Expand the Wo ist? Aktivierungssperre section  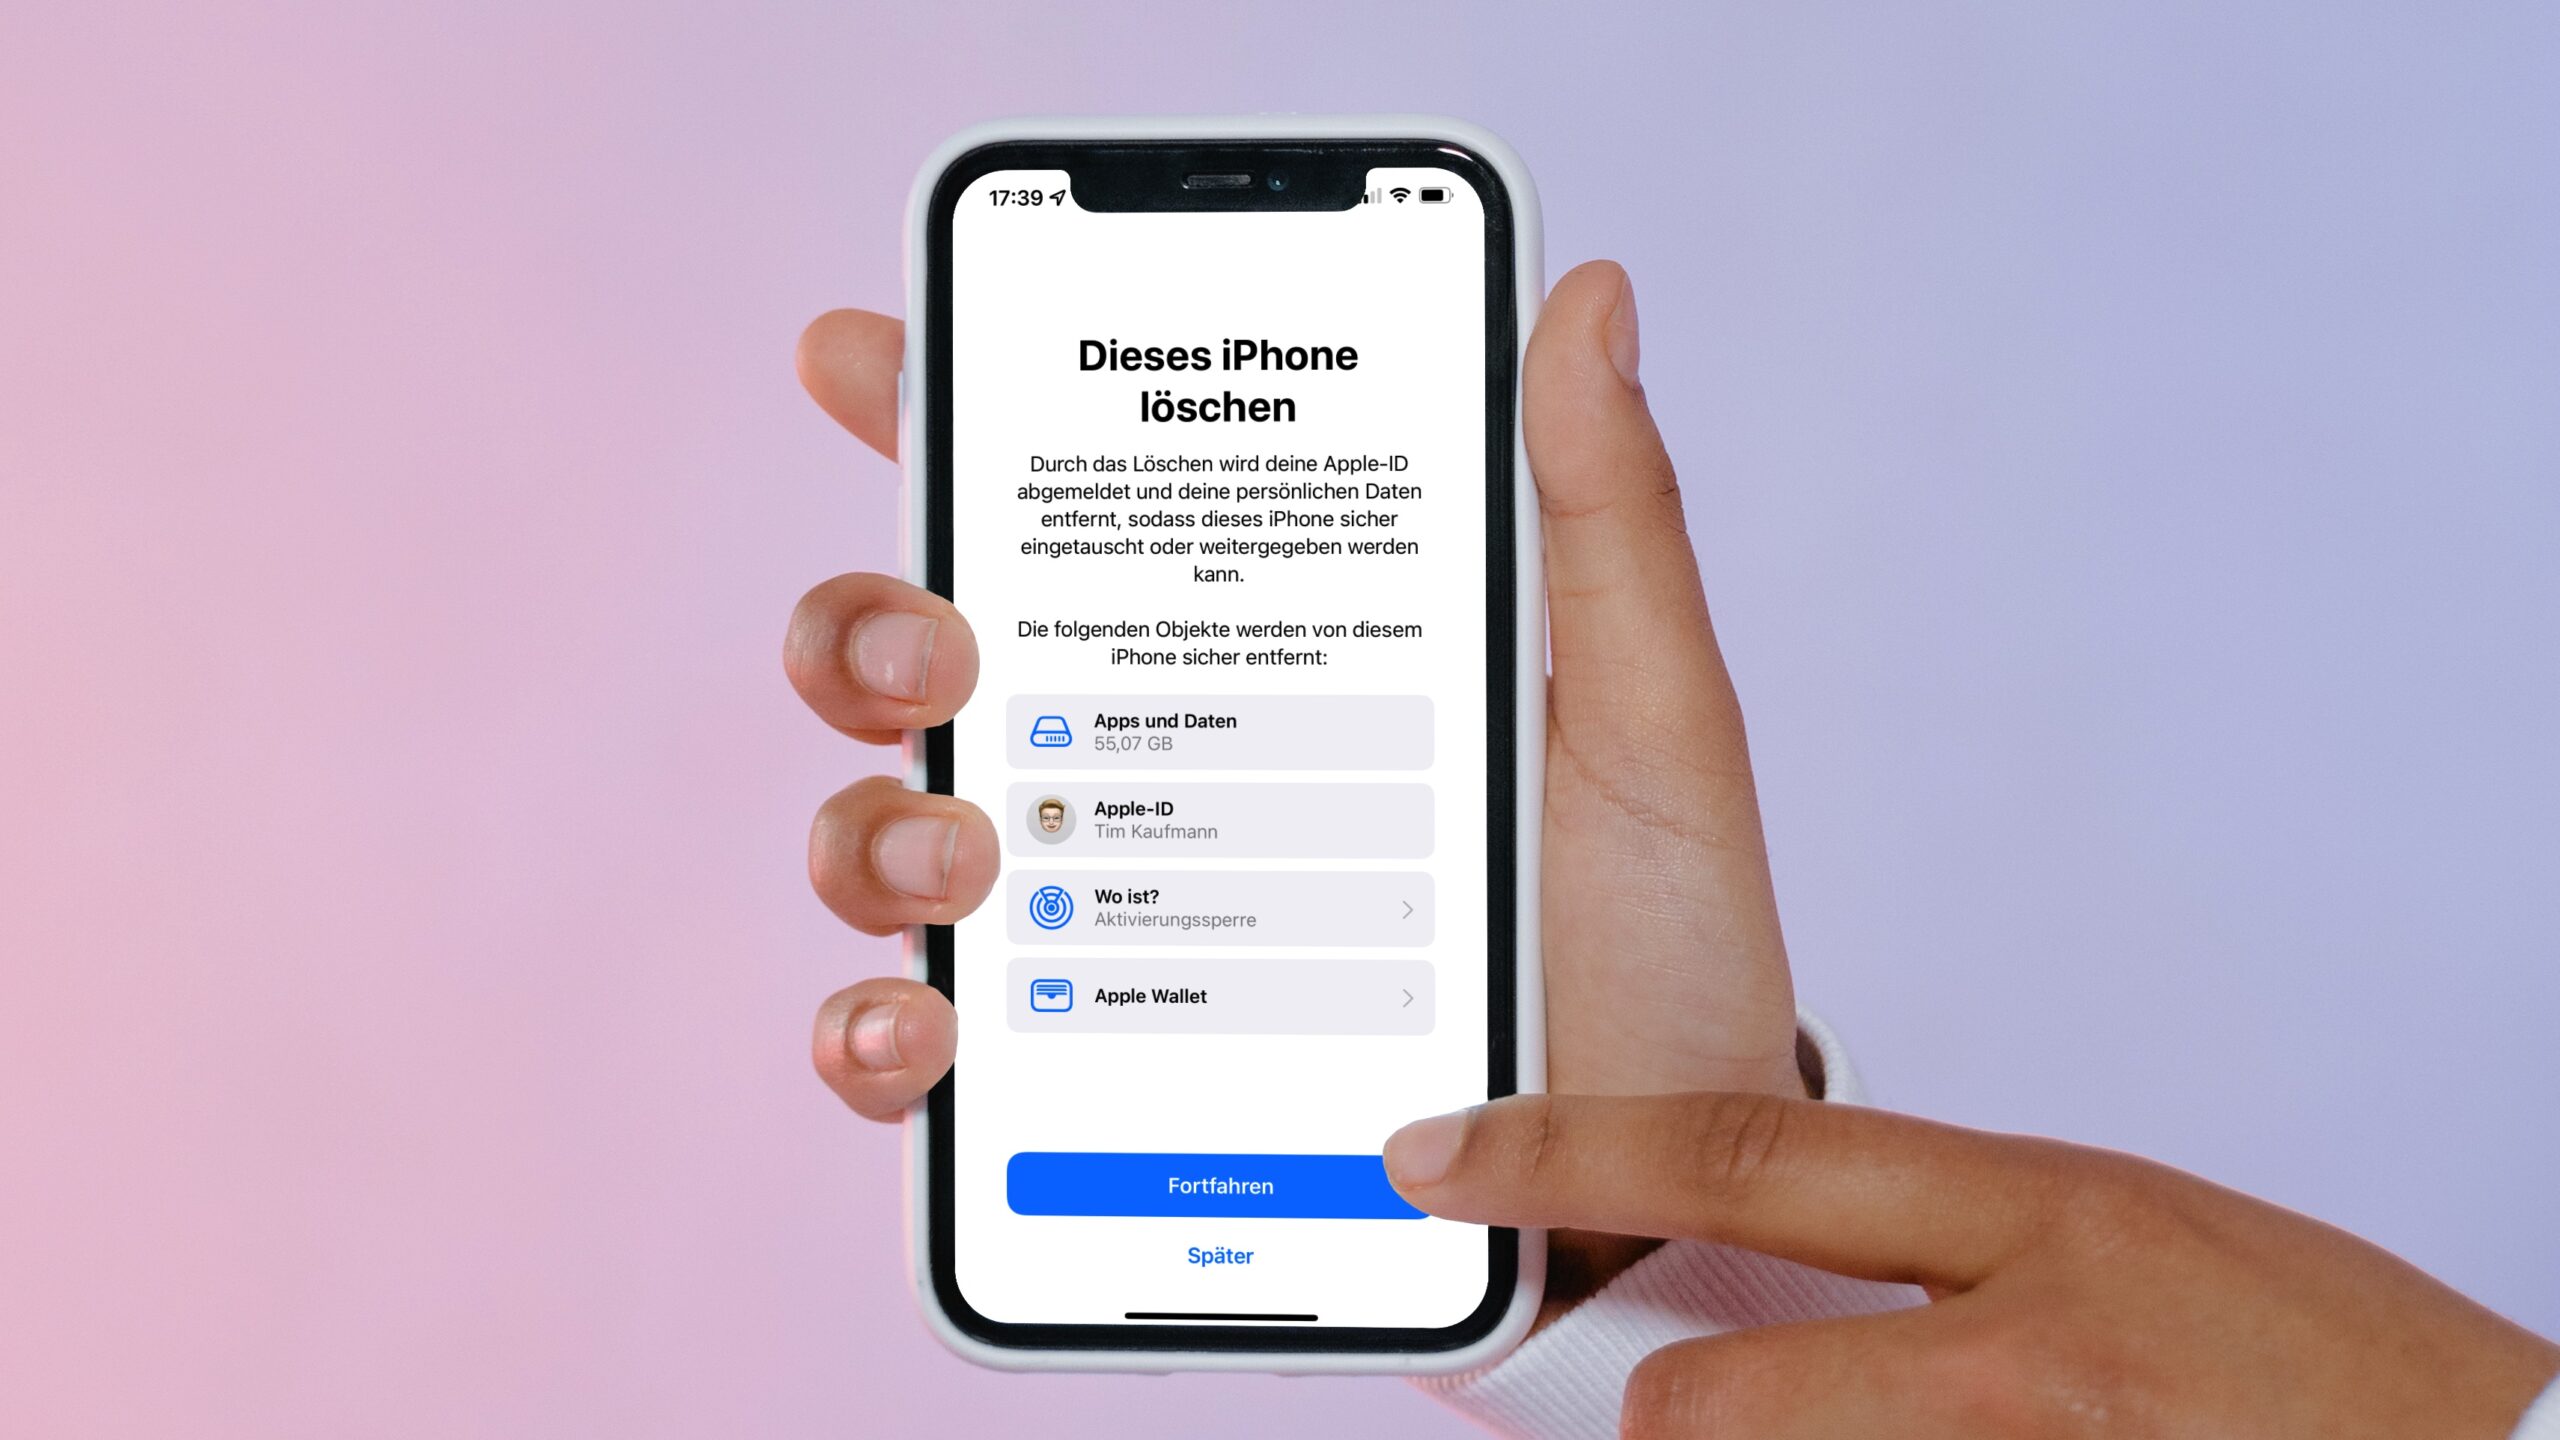click(x=1407, y=909)
